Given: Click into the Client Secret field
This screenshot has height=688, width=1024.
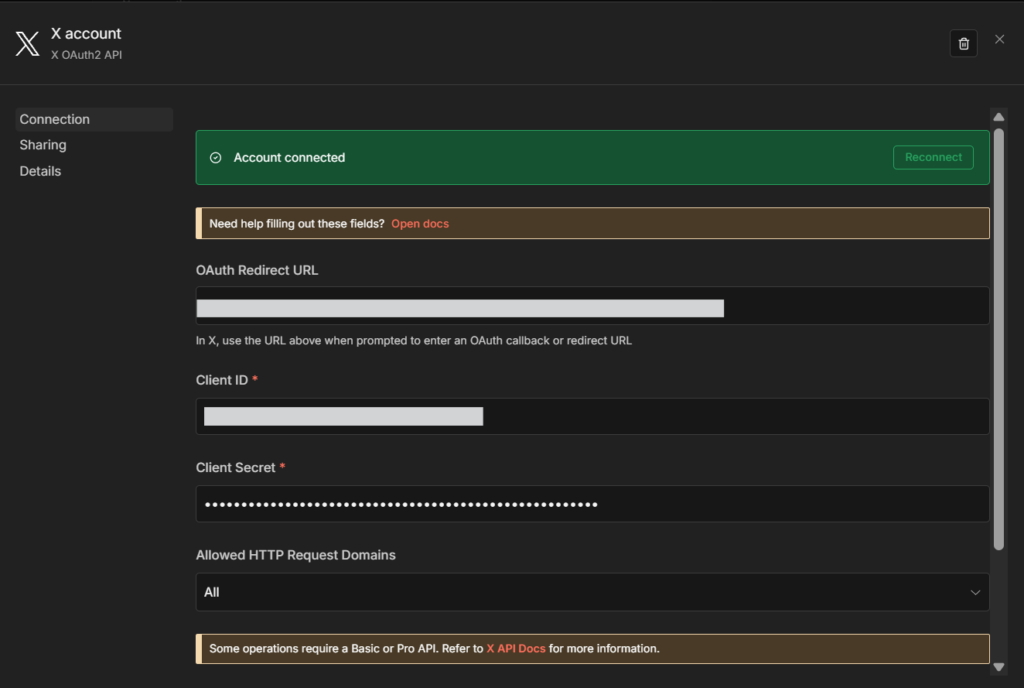Looking at the screenshot, I should pos(592,504).
